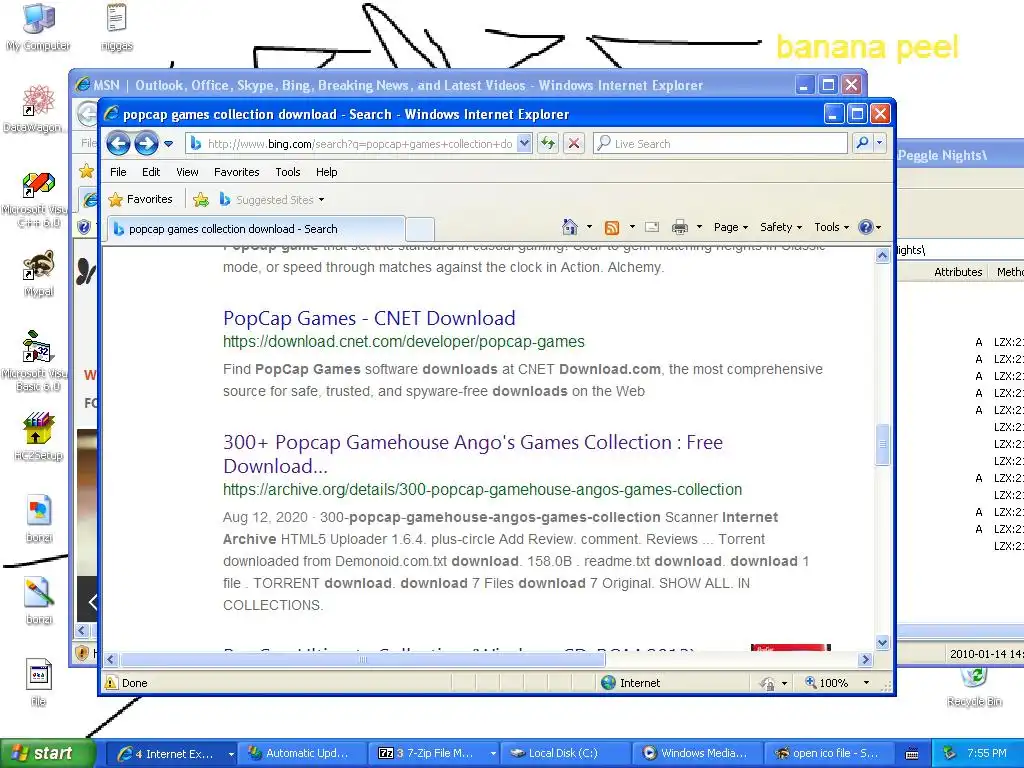Image resolution: width=1024 pixels, height=768 pixels.
Task: Click the horizontal scrollbar right arrow
Action: [866, 660]
